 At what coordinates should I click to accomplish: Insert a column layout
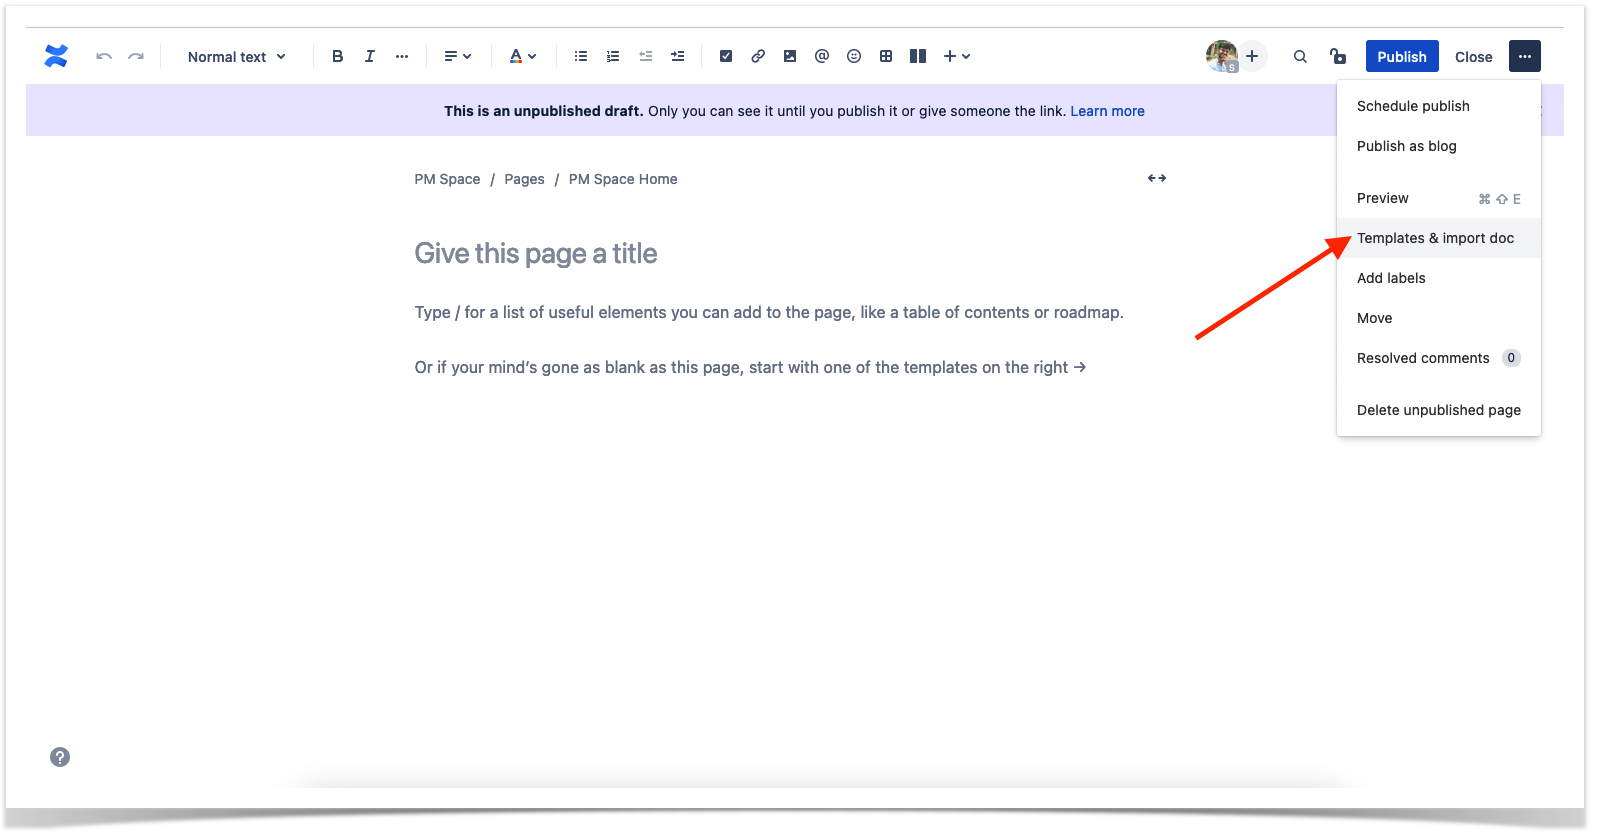[918, 56]
